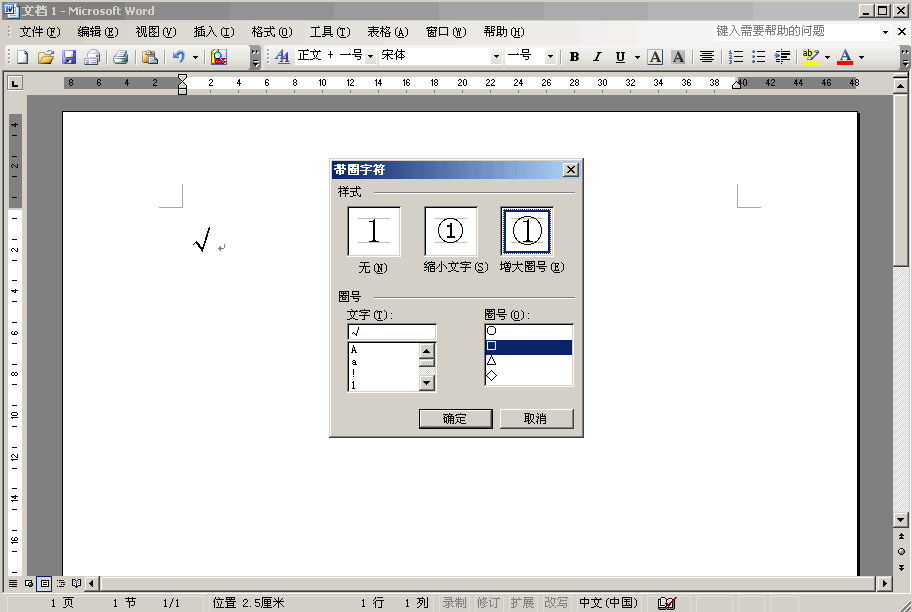Create a new blank document

pyautogui.click(x=22, y=57)
